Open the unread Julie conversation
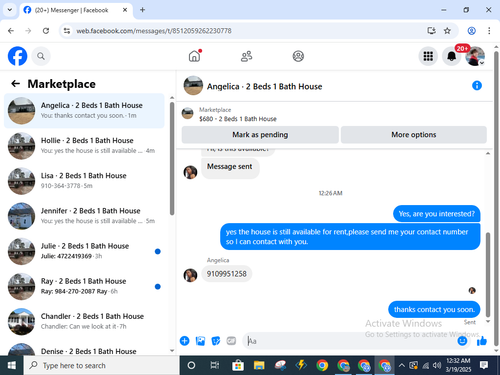Viewport: 500px width, 375px height. tap(84, 251)
